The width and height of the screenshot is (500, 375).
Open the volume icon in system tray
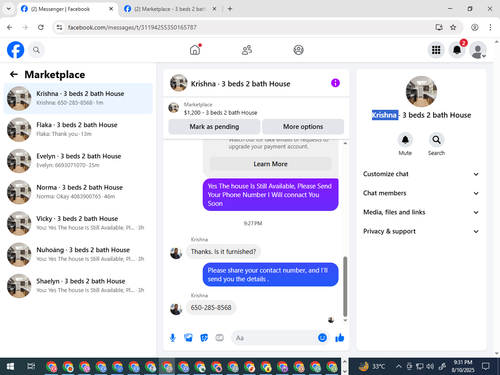point(430,366)
